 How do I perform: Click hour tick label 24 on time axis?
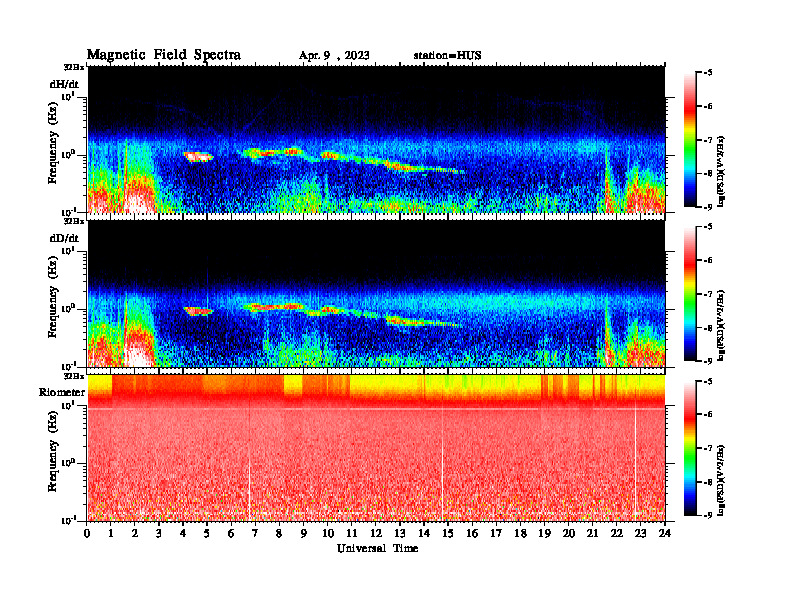pyautogui.click(x=665, y=533)
